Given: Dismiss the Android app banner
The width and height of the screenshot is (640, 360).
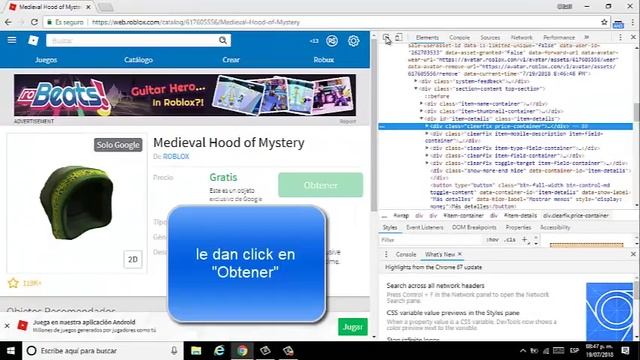Looking at the screenshot, I should (x=7, y=326).
